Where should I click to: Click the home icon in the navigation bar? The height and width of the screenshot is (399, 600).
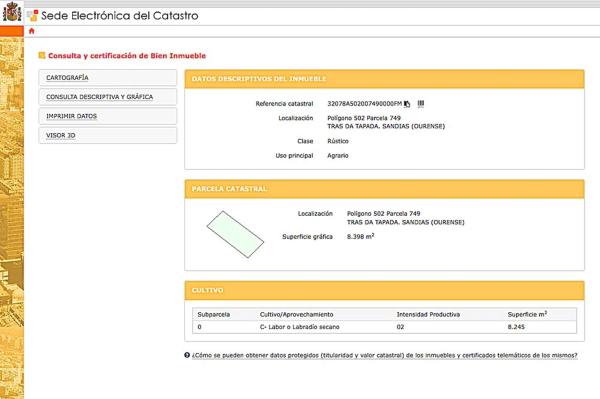[x=31, y=31]
